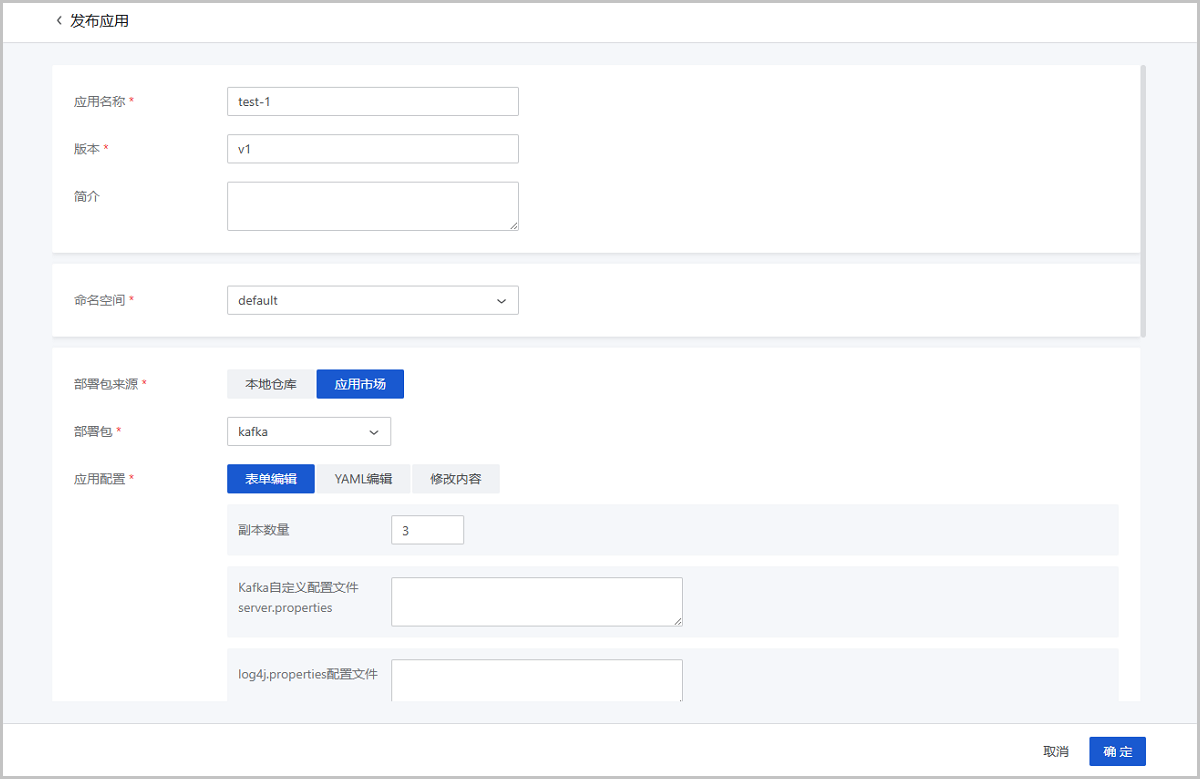Click the 副本数量 field with value 3

point(427,530)
